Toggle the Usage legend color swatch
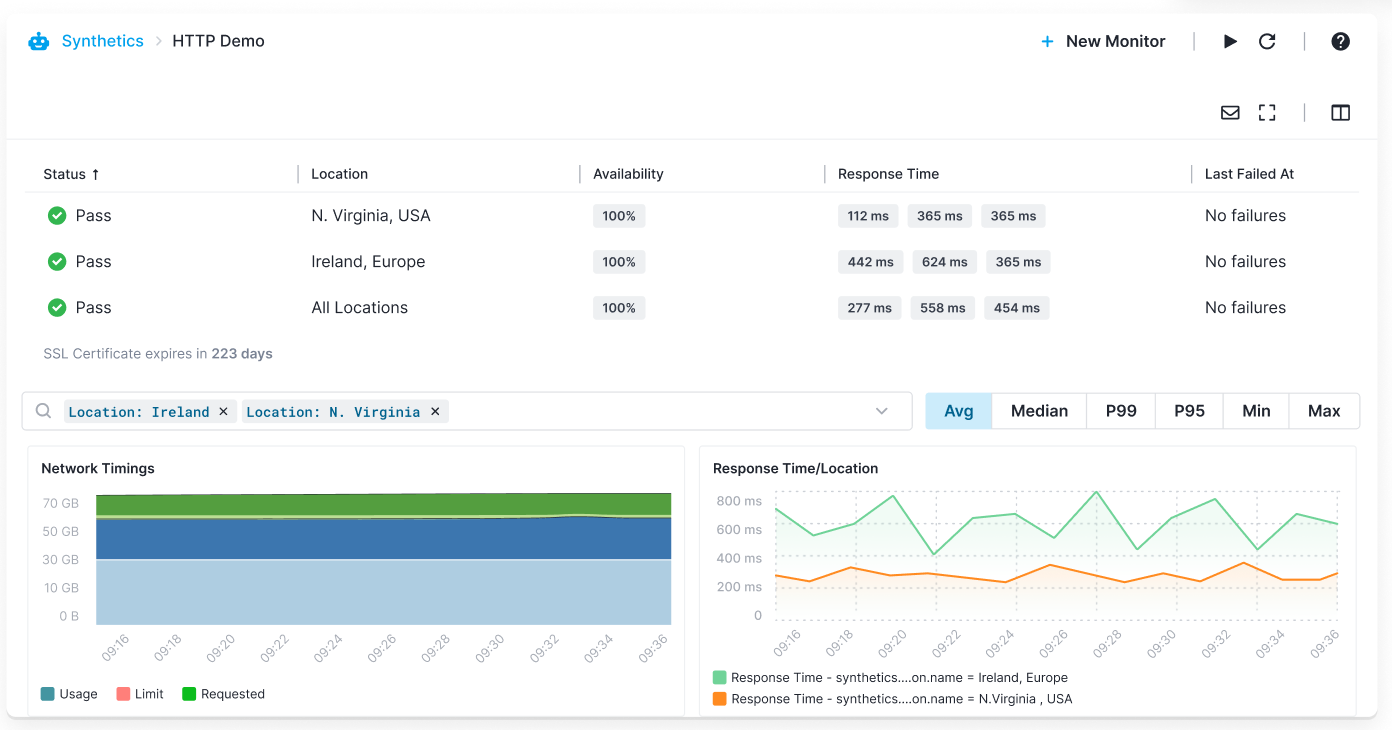Viewport: 1392px width, 730px height. tap(48, 694)
